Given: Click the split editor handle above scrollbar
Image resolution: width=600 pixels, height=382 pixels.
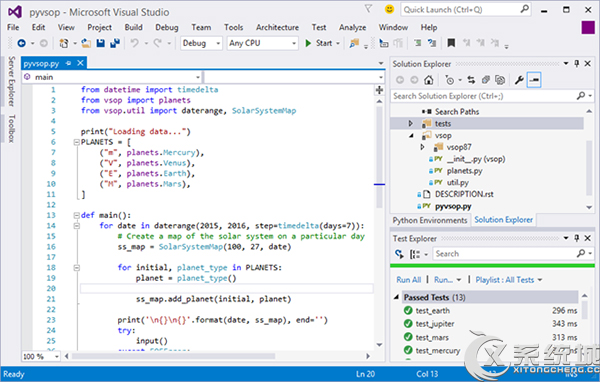Looking at the screenshot, I should coord(379,90).
